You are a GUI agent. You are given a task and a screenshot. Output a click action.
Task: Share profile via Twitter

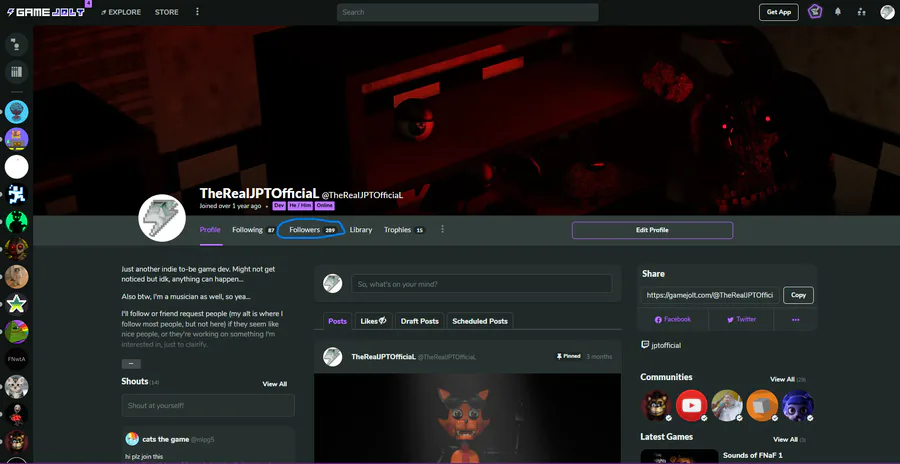tap(741, 319)
